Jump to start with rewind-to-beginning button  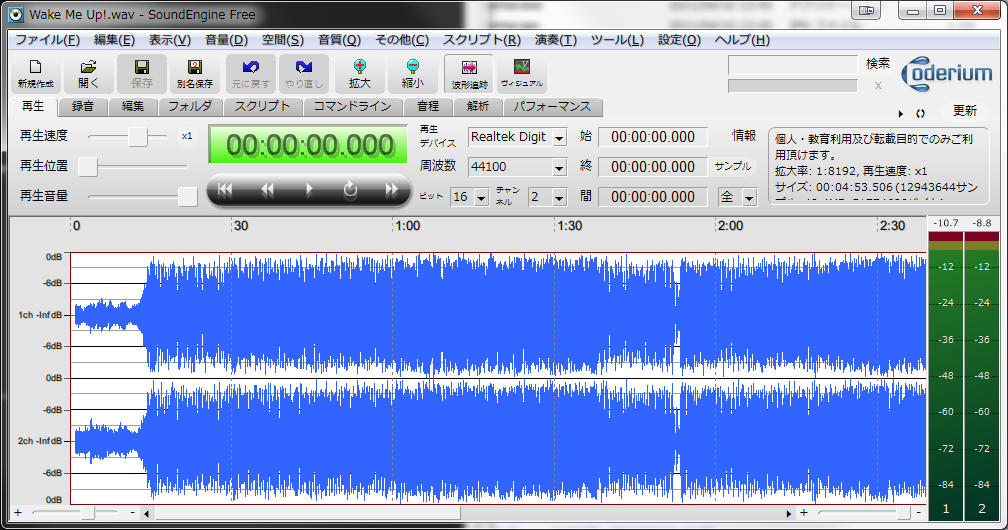click(225, 190)
